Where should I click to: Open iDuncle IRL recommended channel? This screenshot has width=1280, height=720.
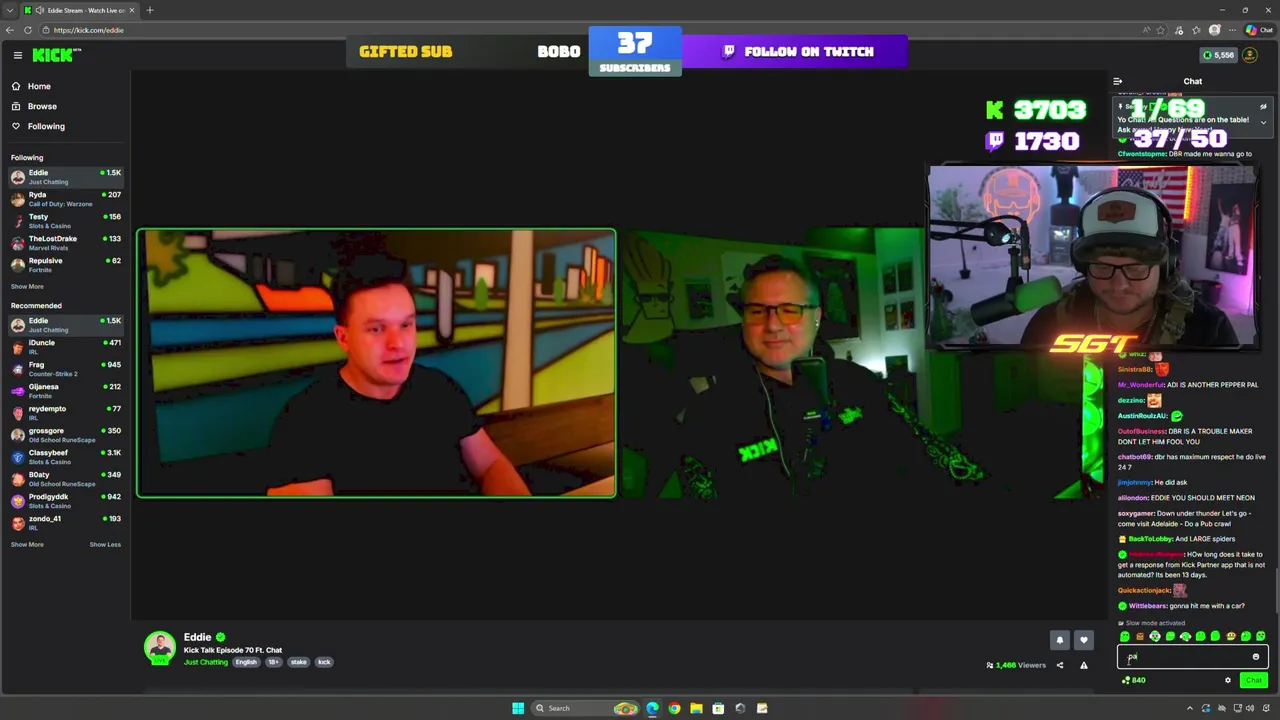(65, 347)
